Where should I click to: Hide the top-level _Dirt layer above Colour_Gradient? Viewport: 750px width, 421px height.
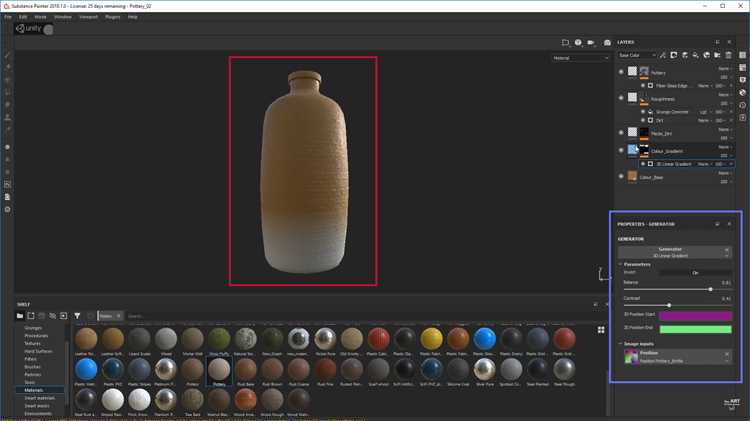click(621, 133)
